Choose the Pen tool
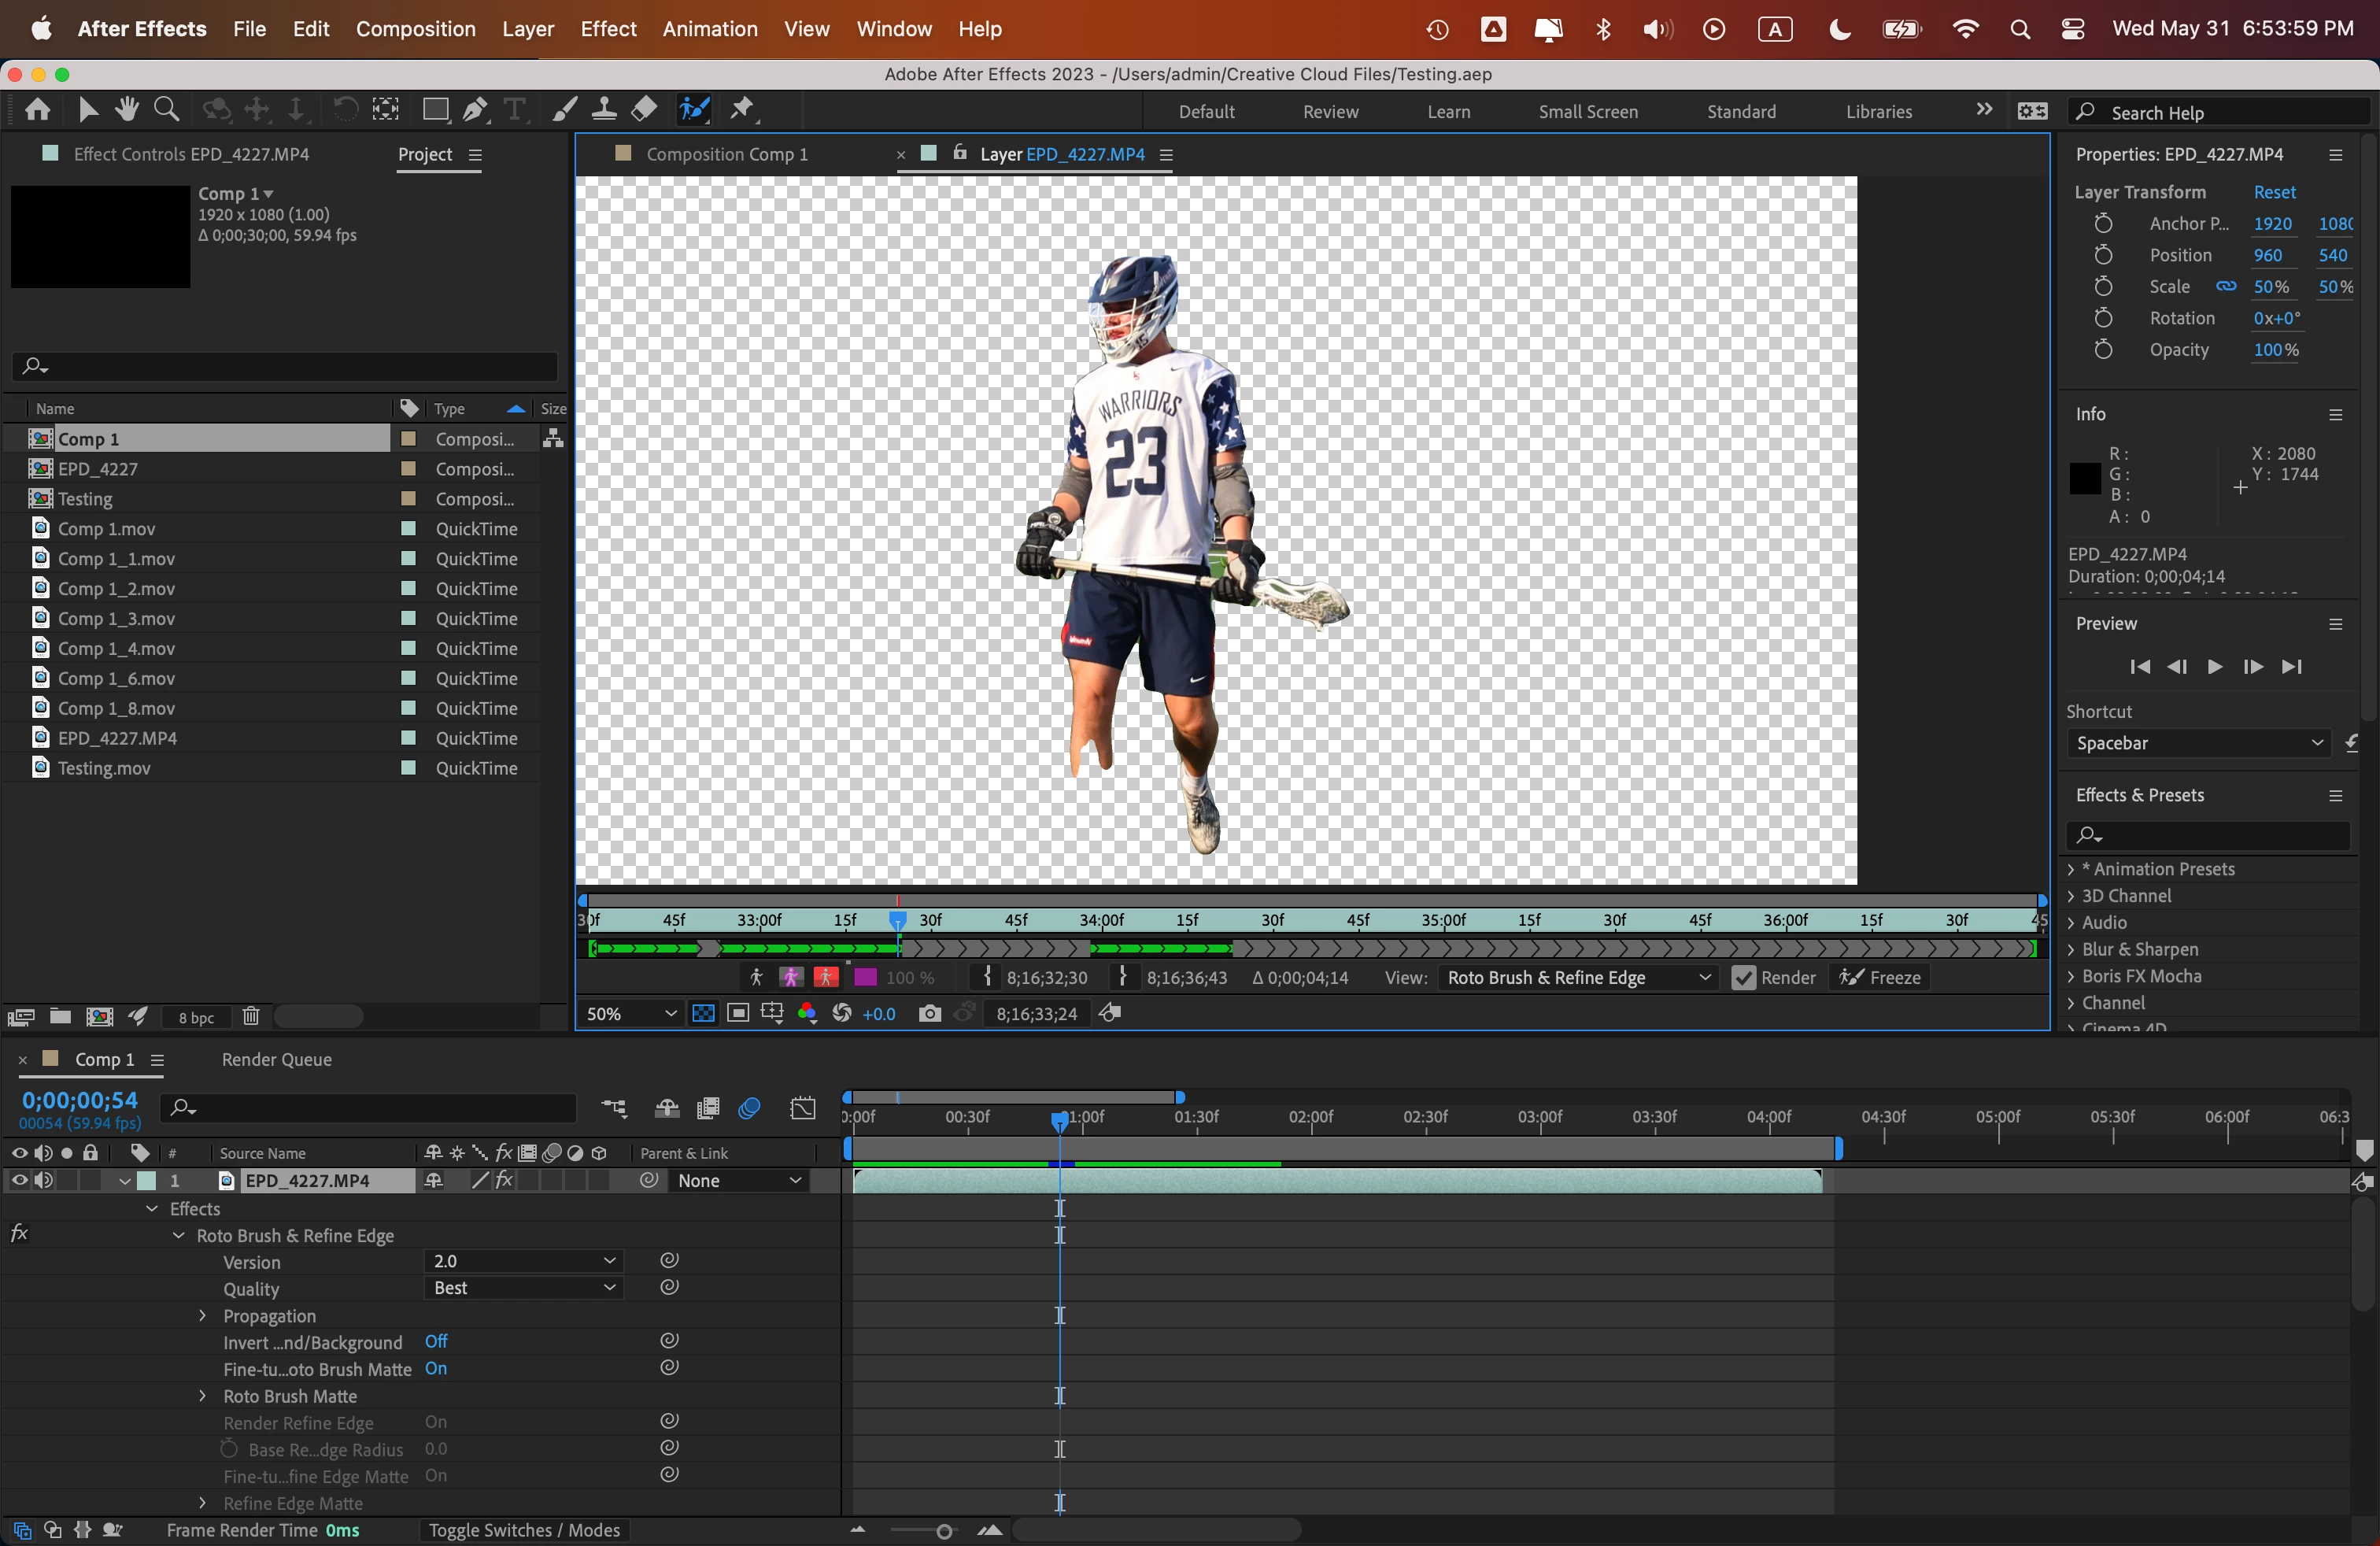This screenshot has width=2380, height=1546. (476, 109)
